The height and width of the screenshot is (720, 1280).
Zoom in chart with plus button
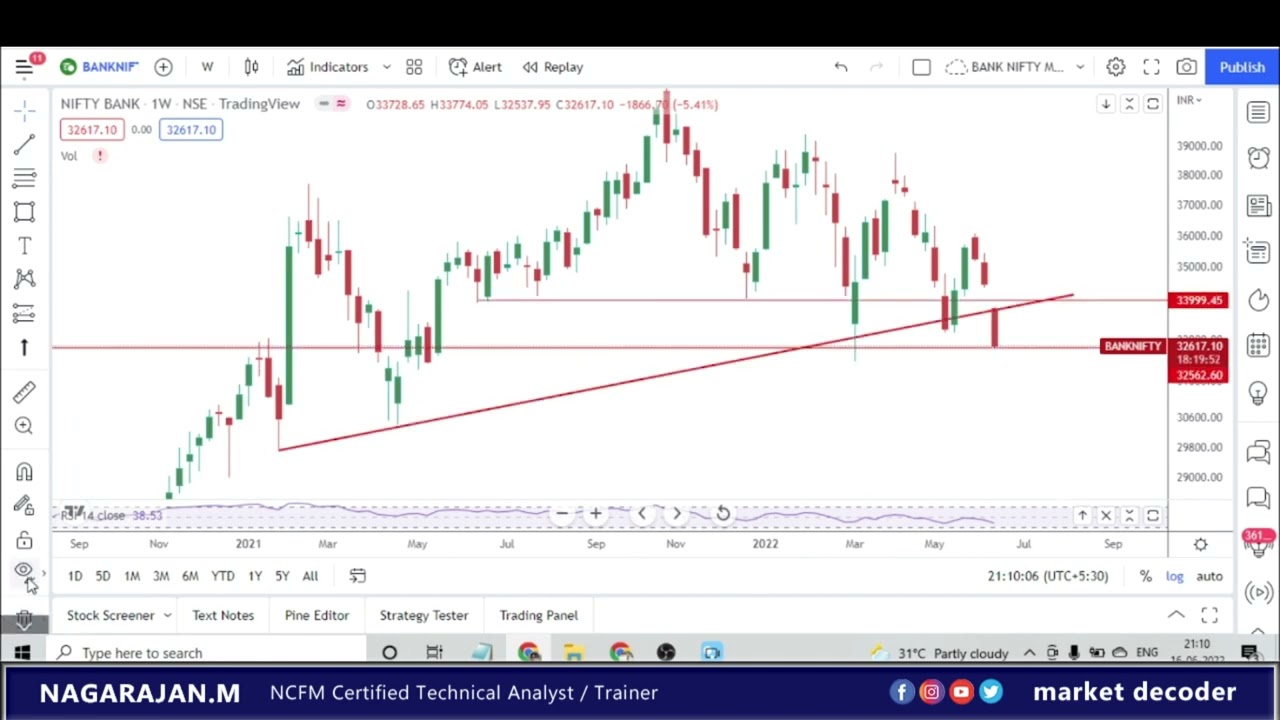595,514
